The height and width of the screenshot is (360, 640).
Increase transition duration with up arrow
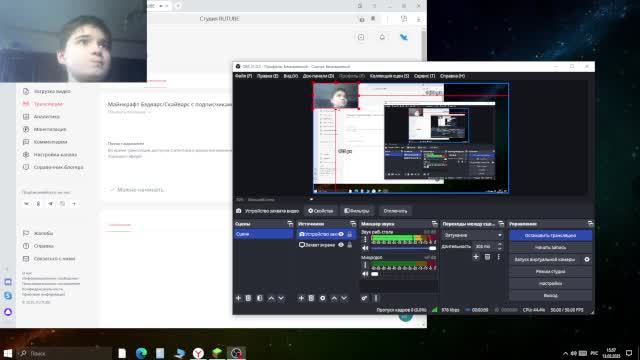pos(500,244)
